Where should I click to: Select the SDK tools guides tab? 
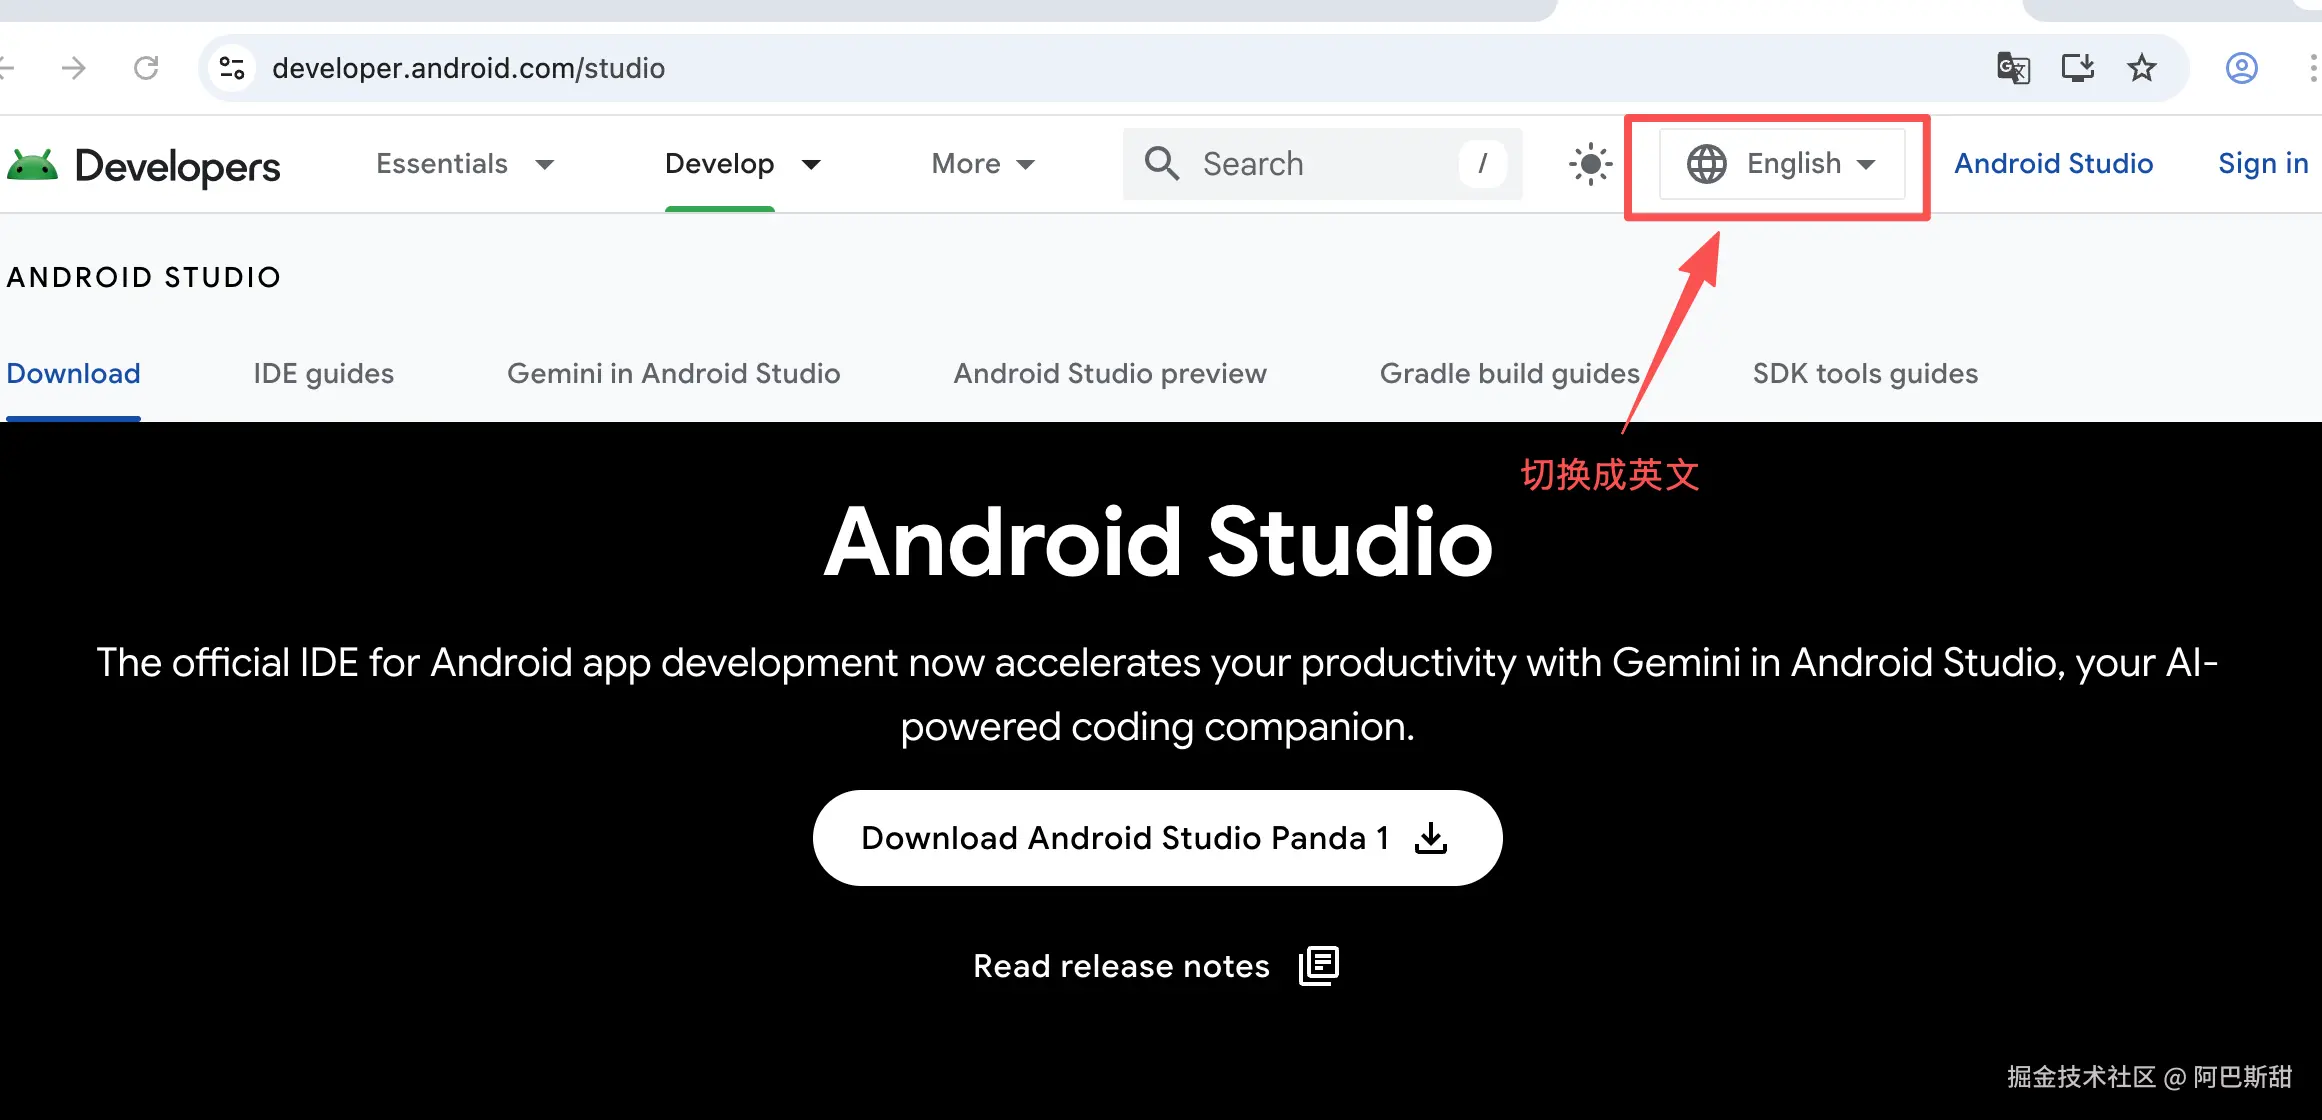tap(1865, 373)
